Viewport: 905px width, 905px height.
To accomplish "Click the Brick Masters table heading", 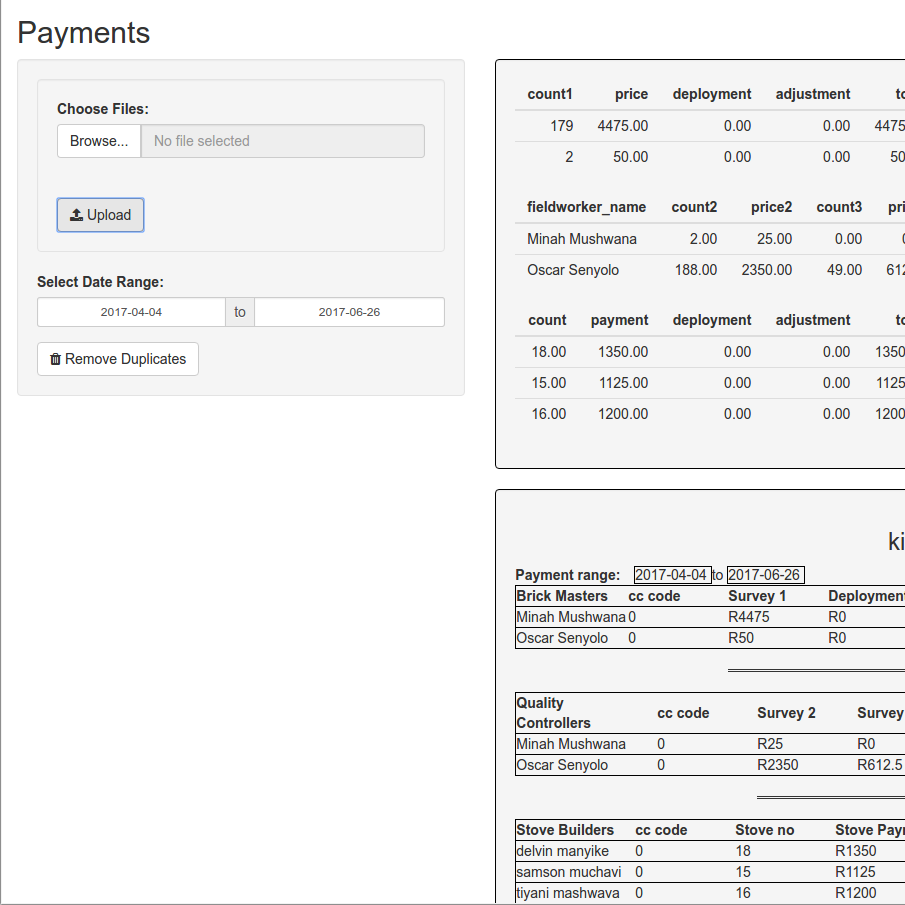I will pos(562,596).
